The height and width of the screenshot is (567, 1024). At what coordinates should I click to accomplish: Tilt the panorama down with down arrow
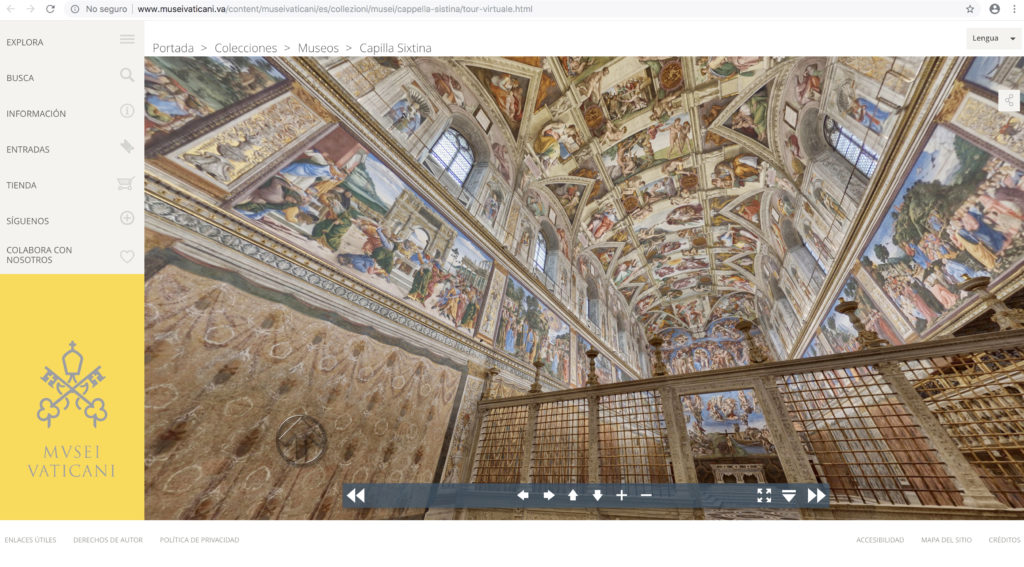coord(597,496)
